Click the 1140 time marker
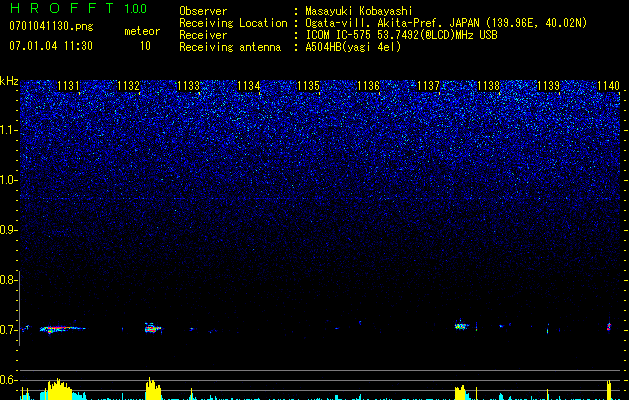The height and width of the screenshot is (400, 629). (609, 86)
